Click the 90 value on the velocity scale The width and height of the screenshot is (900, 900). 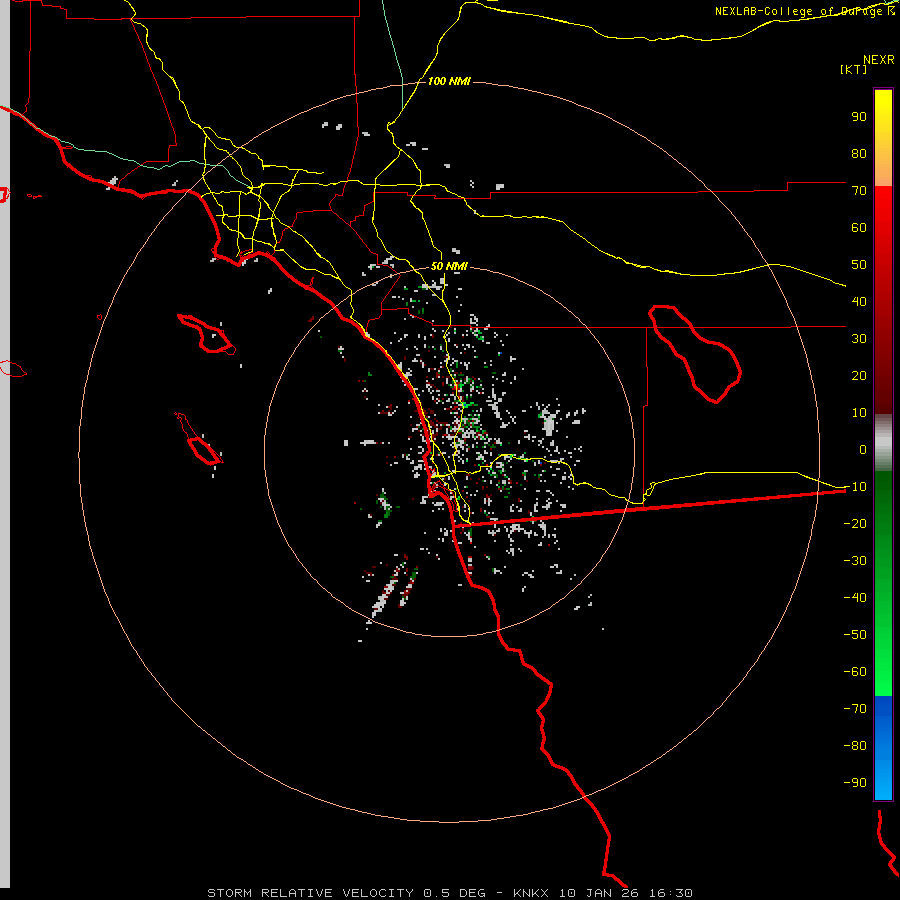click(859, 117)
